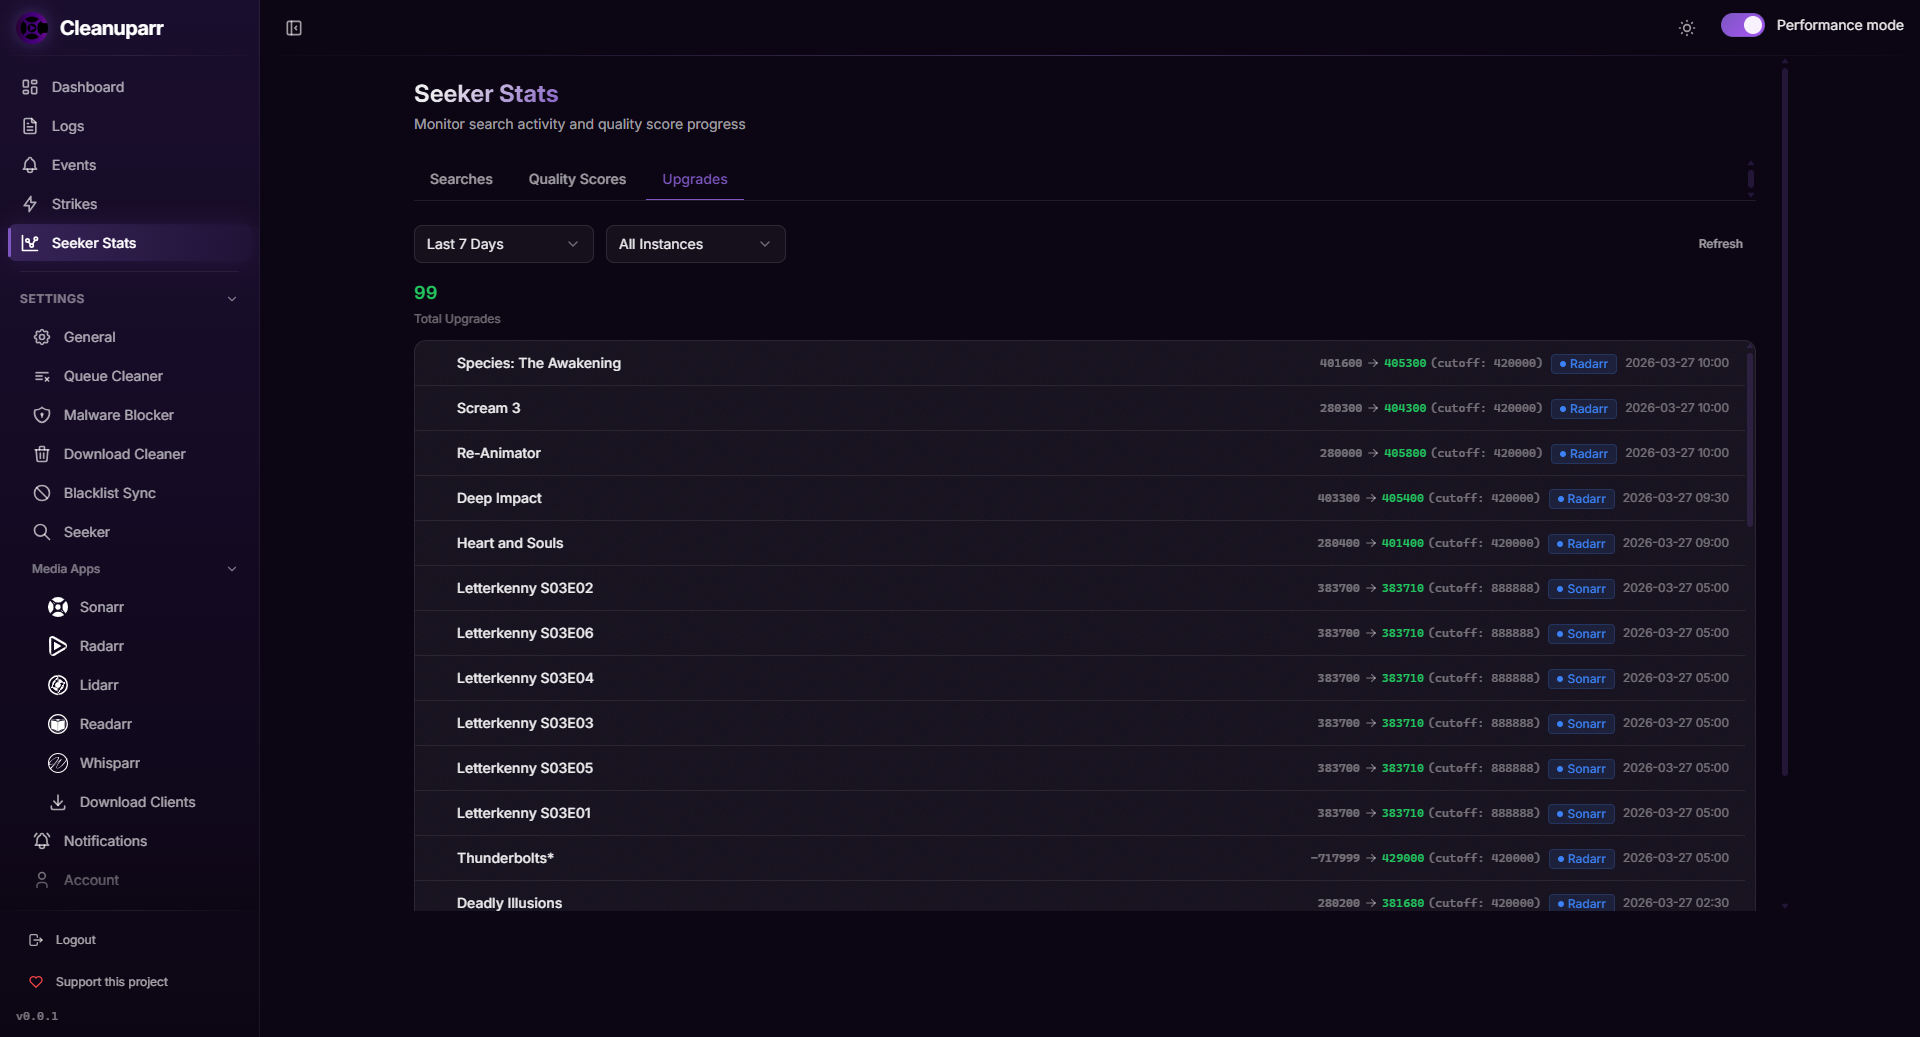Click the sidebar collapse panel icon
Image resolution: width=1920 pixels, height=1037 pixels.
[294, 28]
